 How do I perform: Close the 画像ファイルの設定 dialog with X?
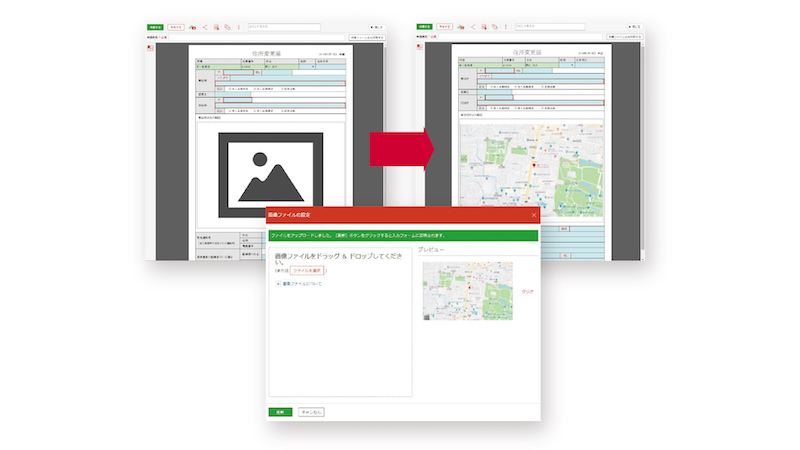coord(533,215)
